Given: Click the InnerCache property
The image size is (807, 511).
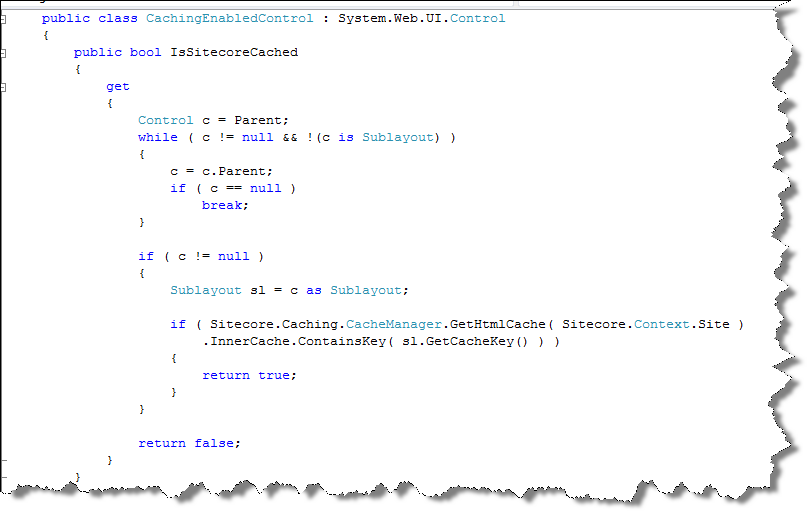Looking at the screenshot, I should point(251,341).
